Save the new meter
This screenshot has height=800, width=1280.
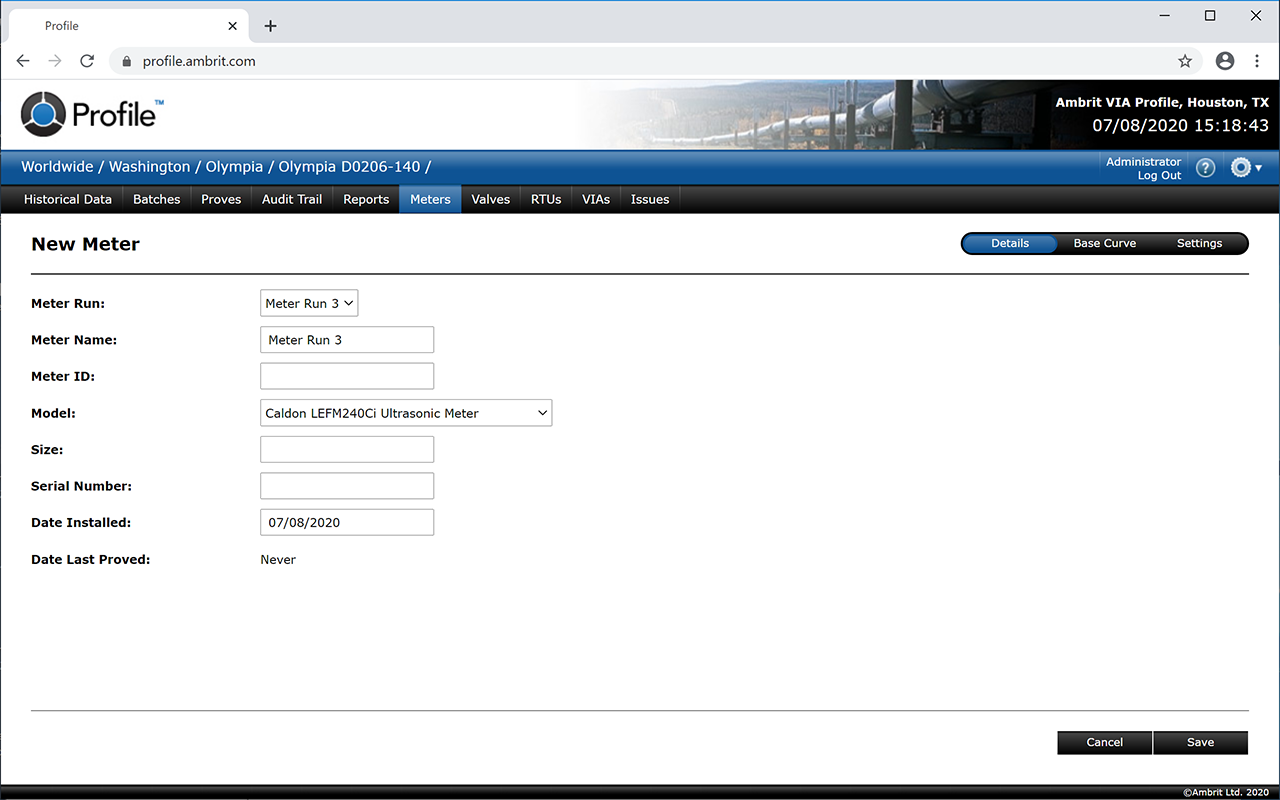coord(1200,742)
